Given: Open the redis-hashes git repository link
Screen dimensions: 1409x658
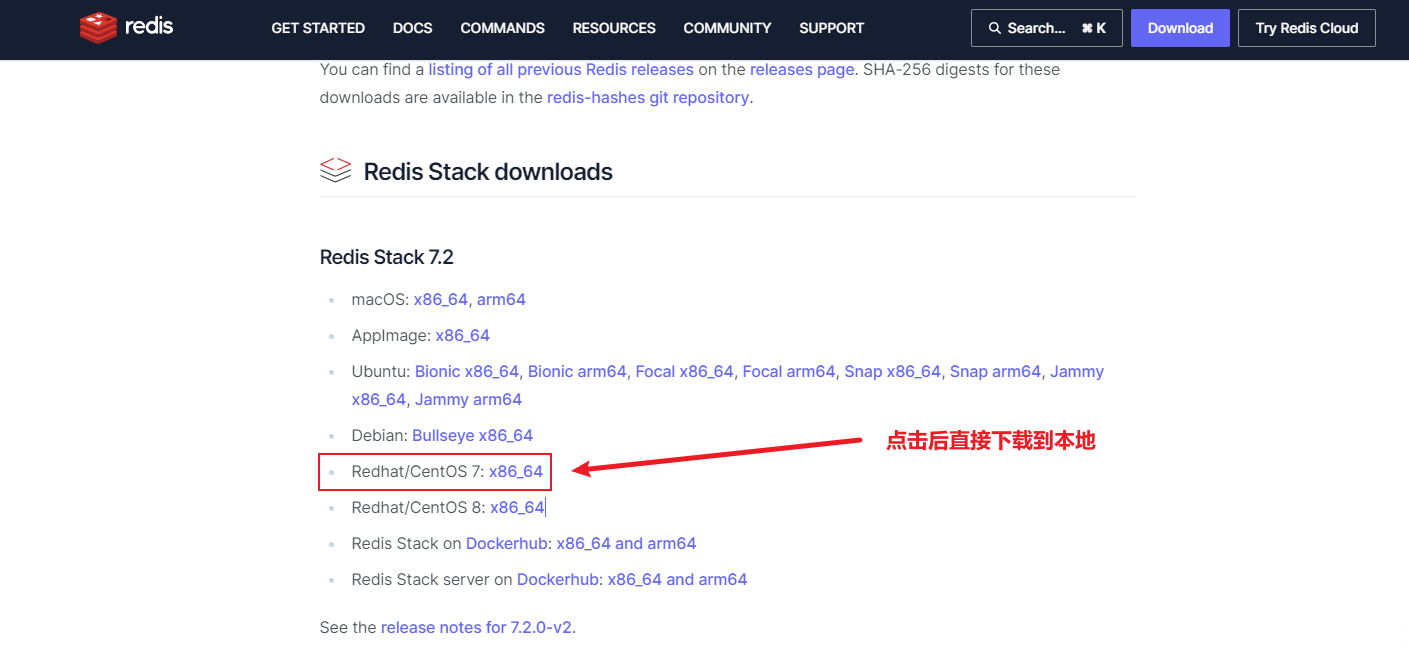Looking at the screenshot, I should click(648, 98).
